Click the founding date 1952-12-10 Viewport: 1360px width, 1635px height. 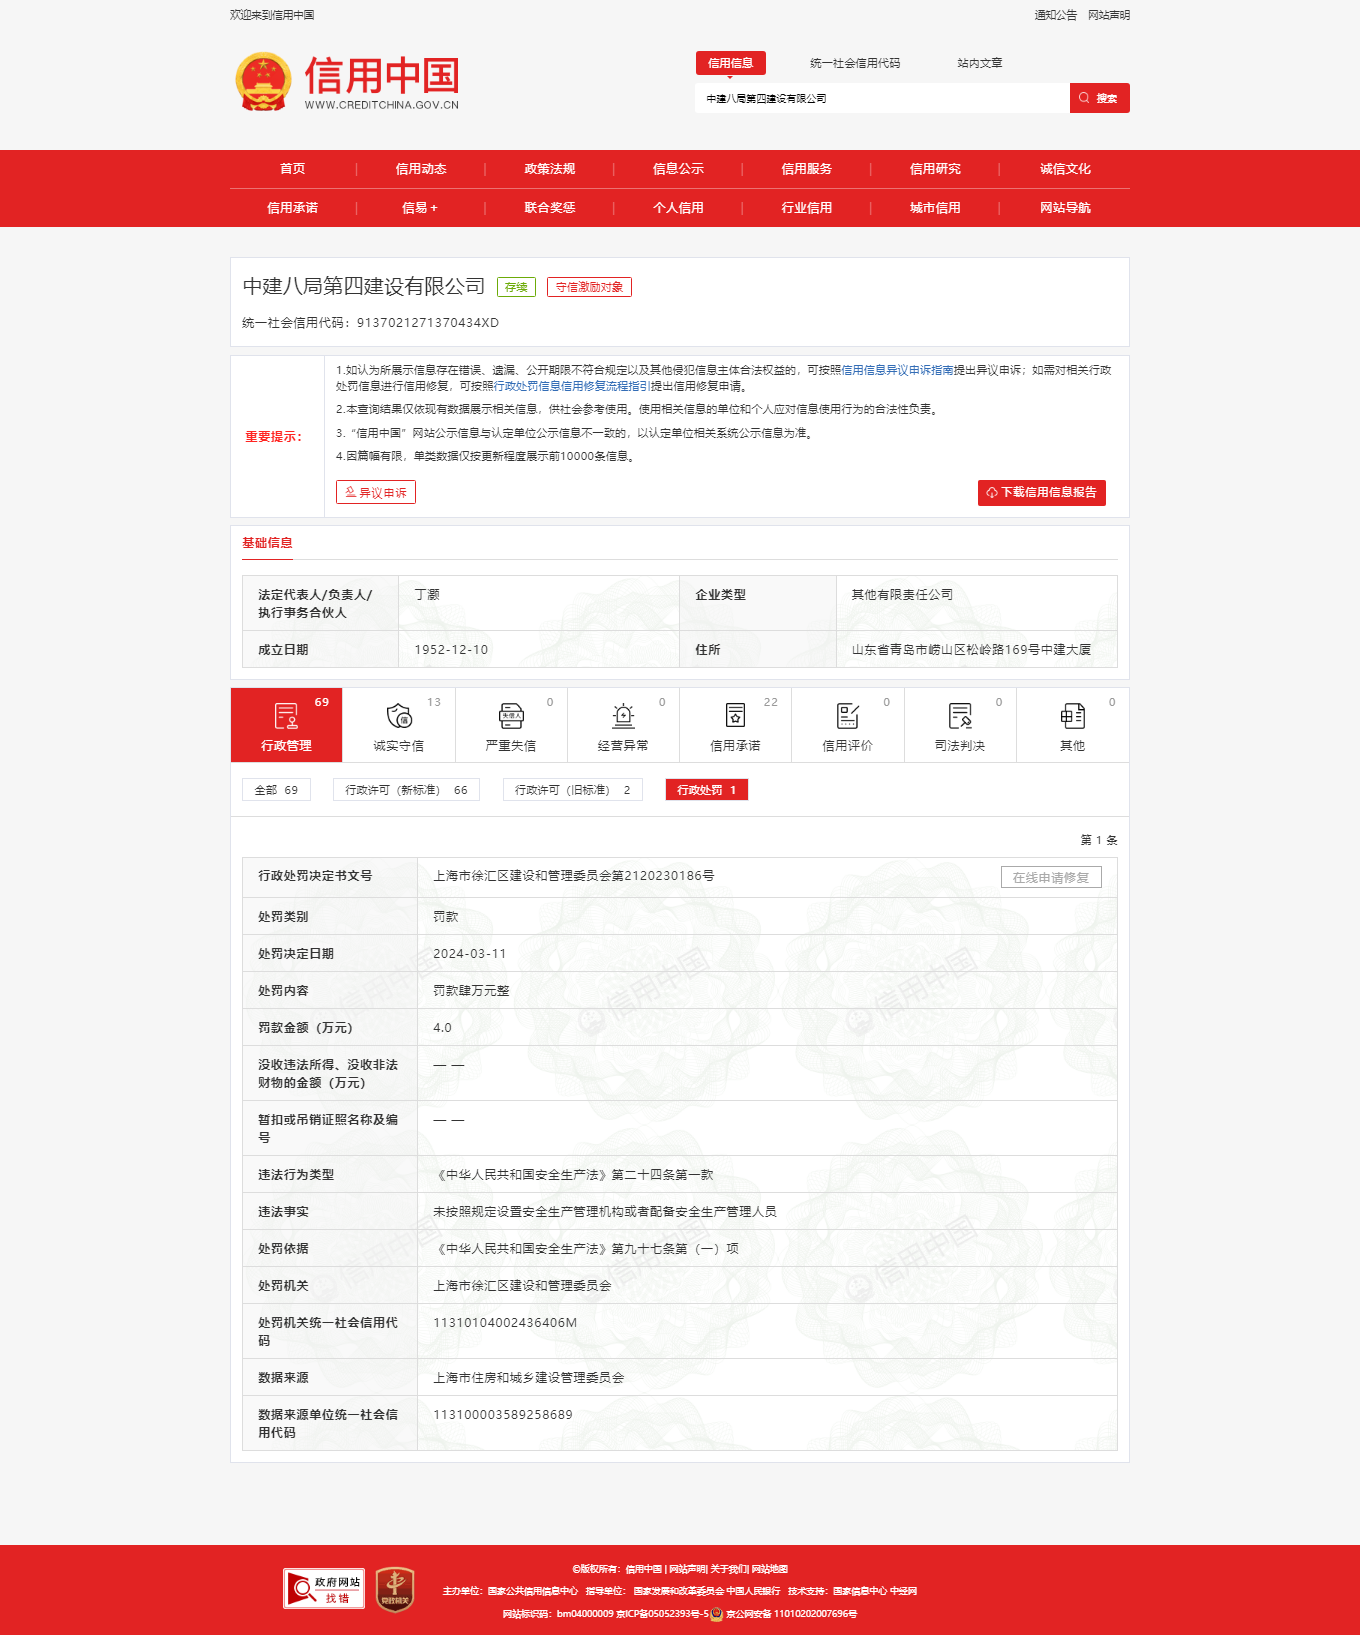pos(451,650)
